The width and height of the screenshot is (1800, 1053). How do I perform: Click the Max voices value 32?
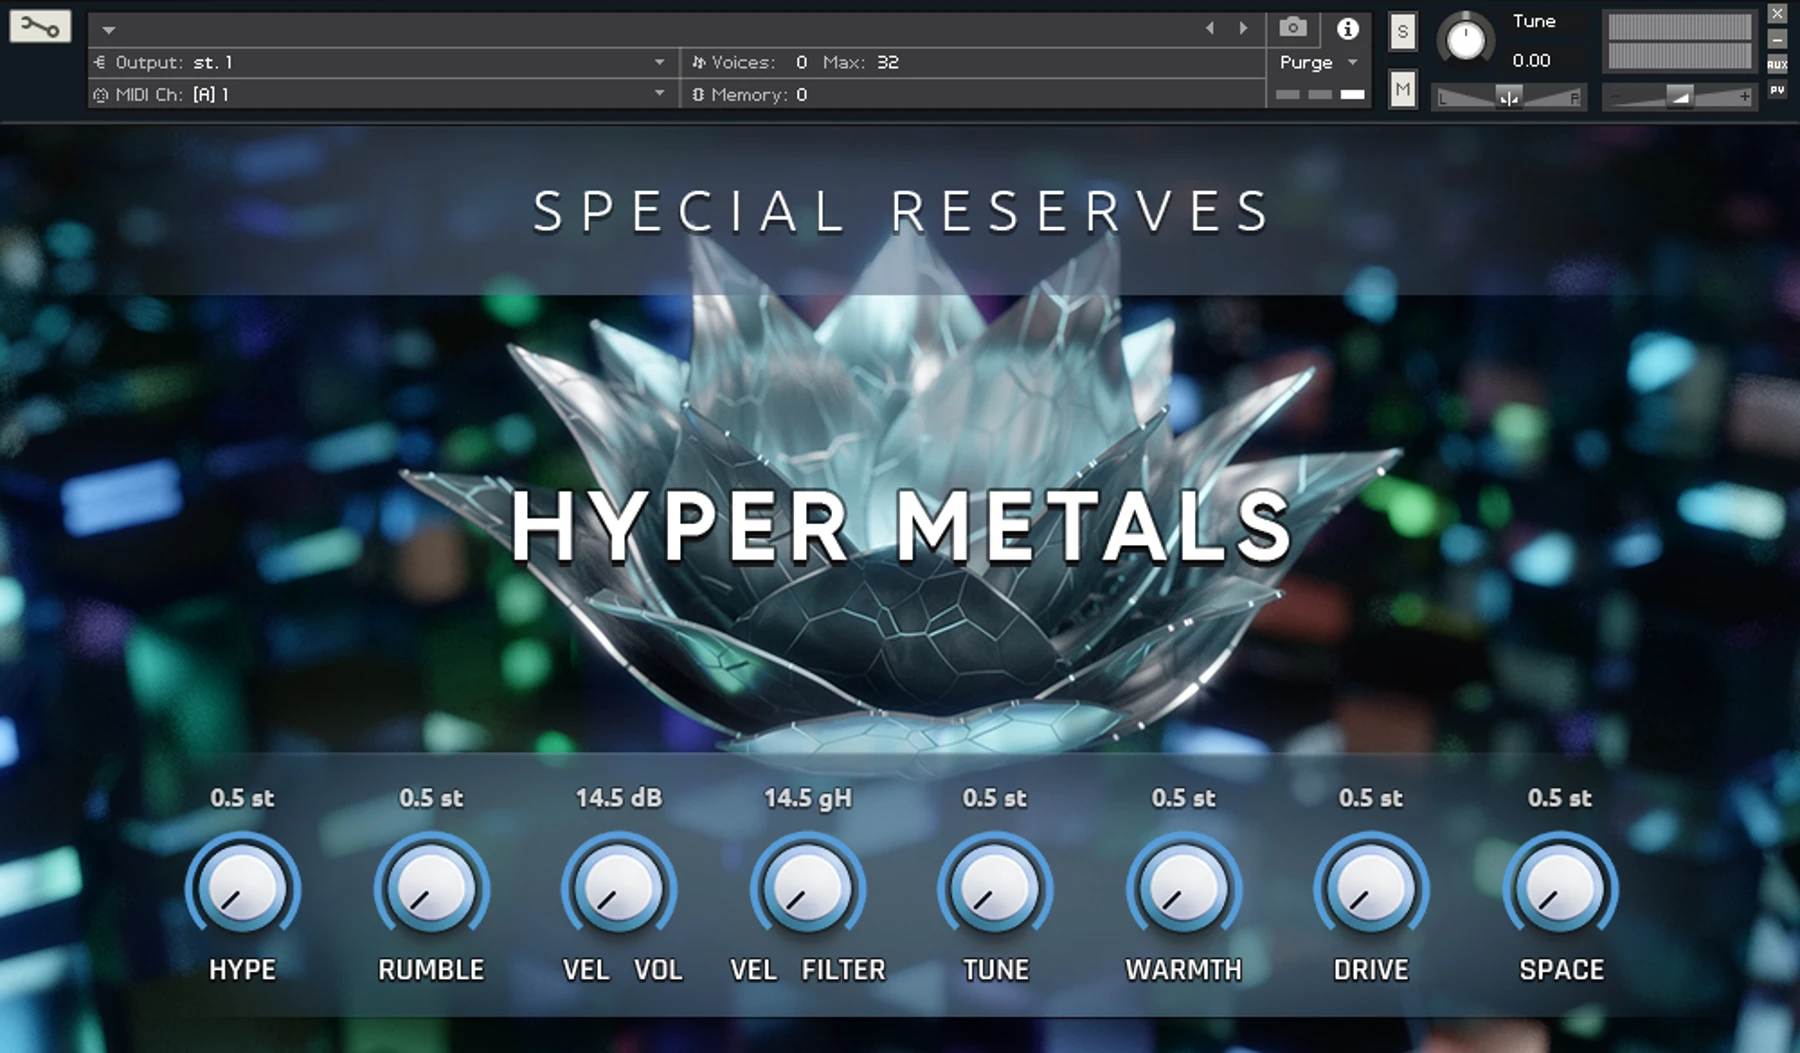coord(887,62)
